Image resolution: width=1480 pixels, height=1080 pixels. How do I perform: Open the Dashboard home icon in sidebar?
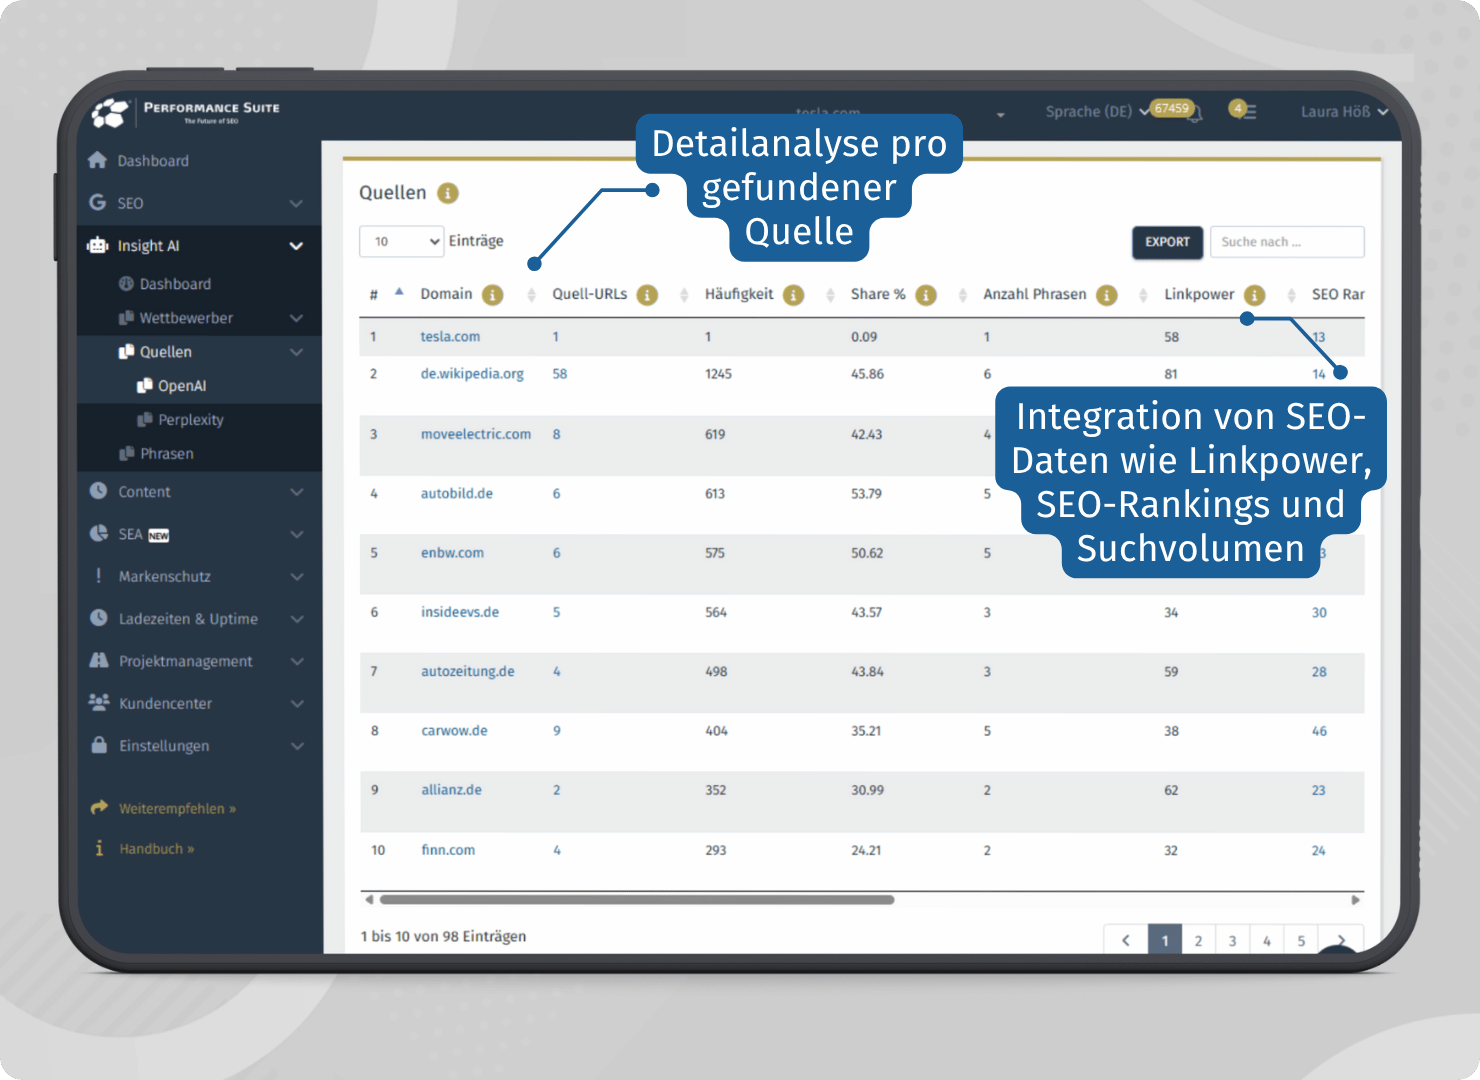97,160
